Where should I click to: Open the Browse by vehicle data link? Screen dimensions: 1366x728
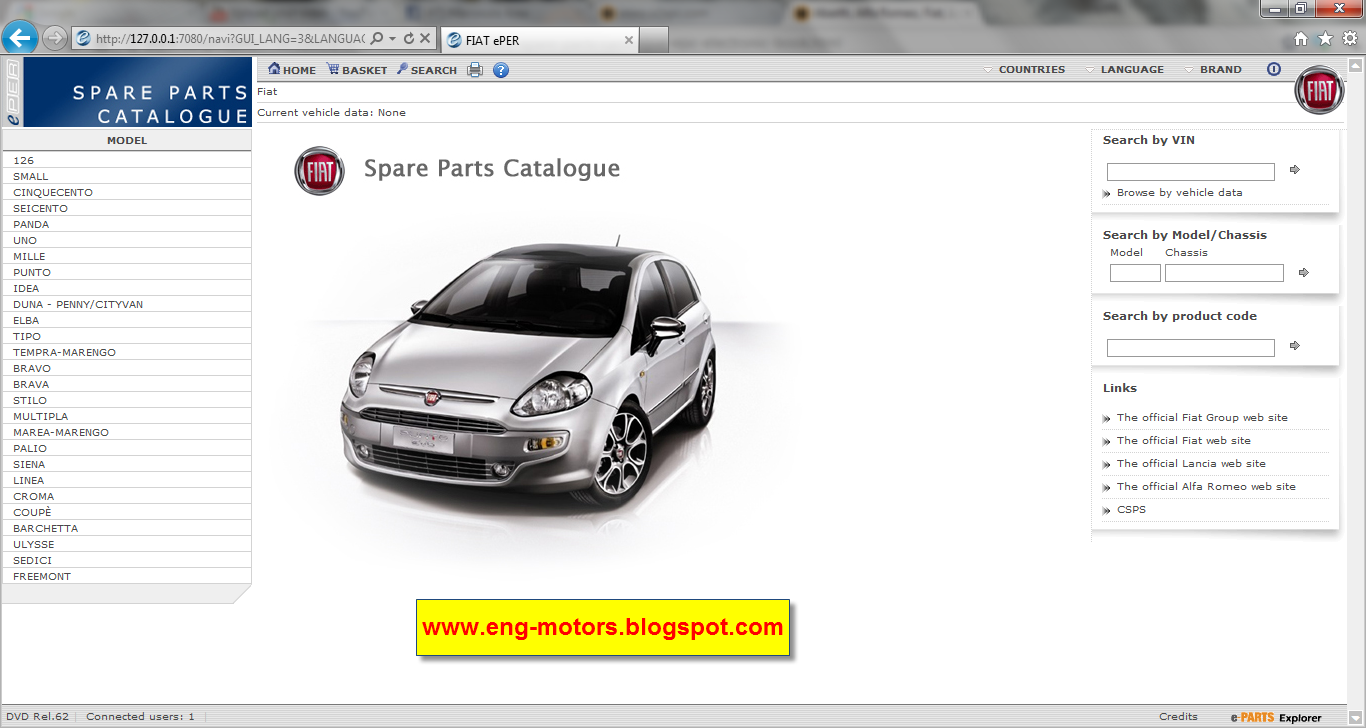pos(1179,193)
